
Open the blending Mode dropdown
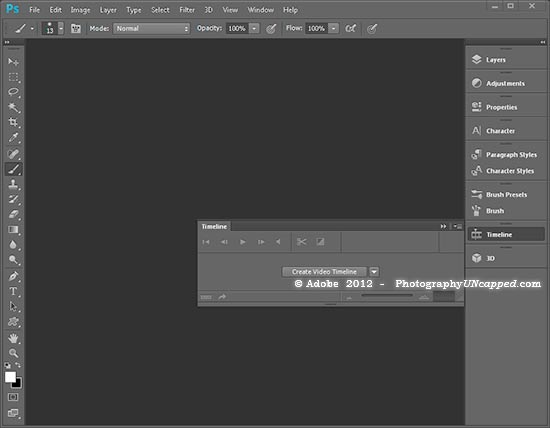point(152,28)
